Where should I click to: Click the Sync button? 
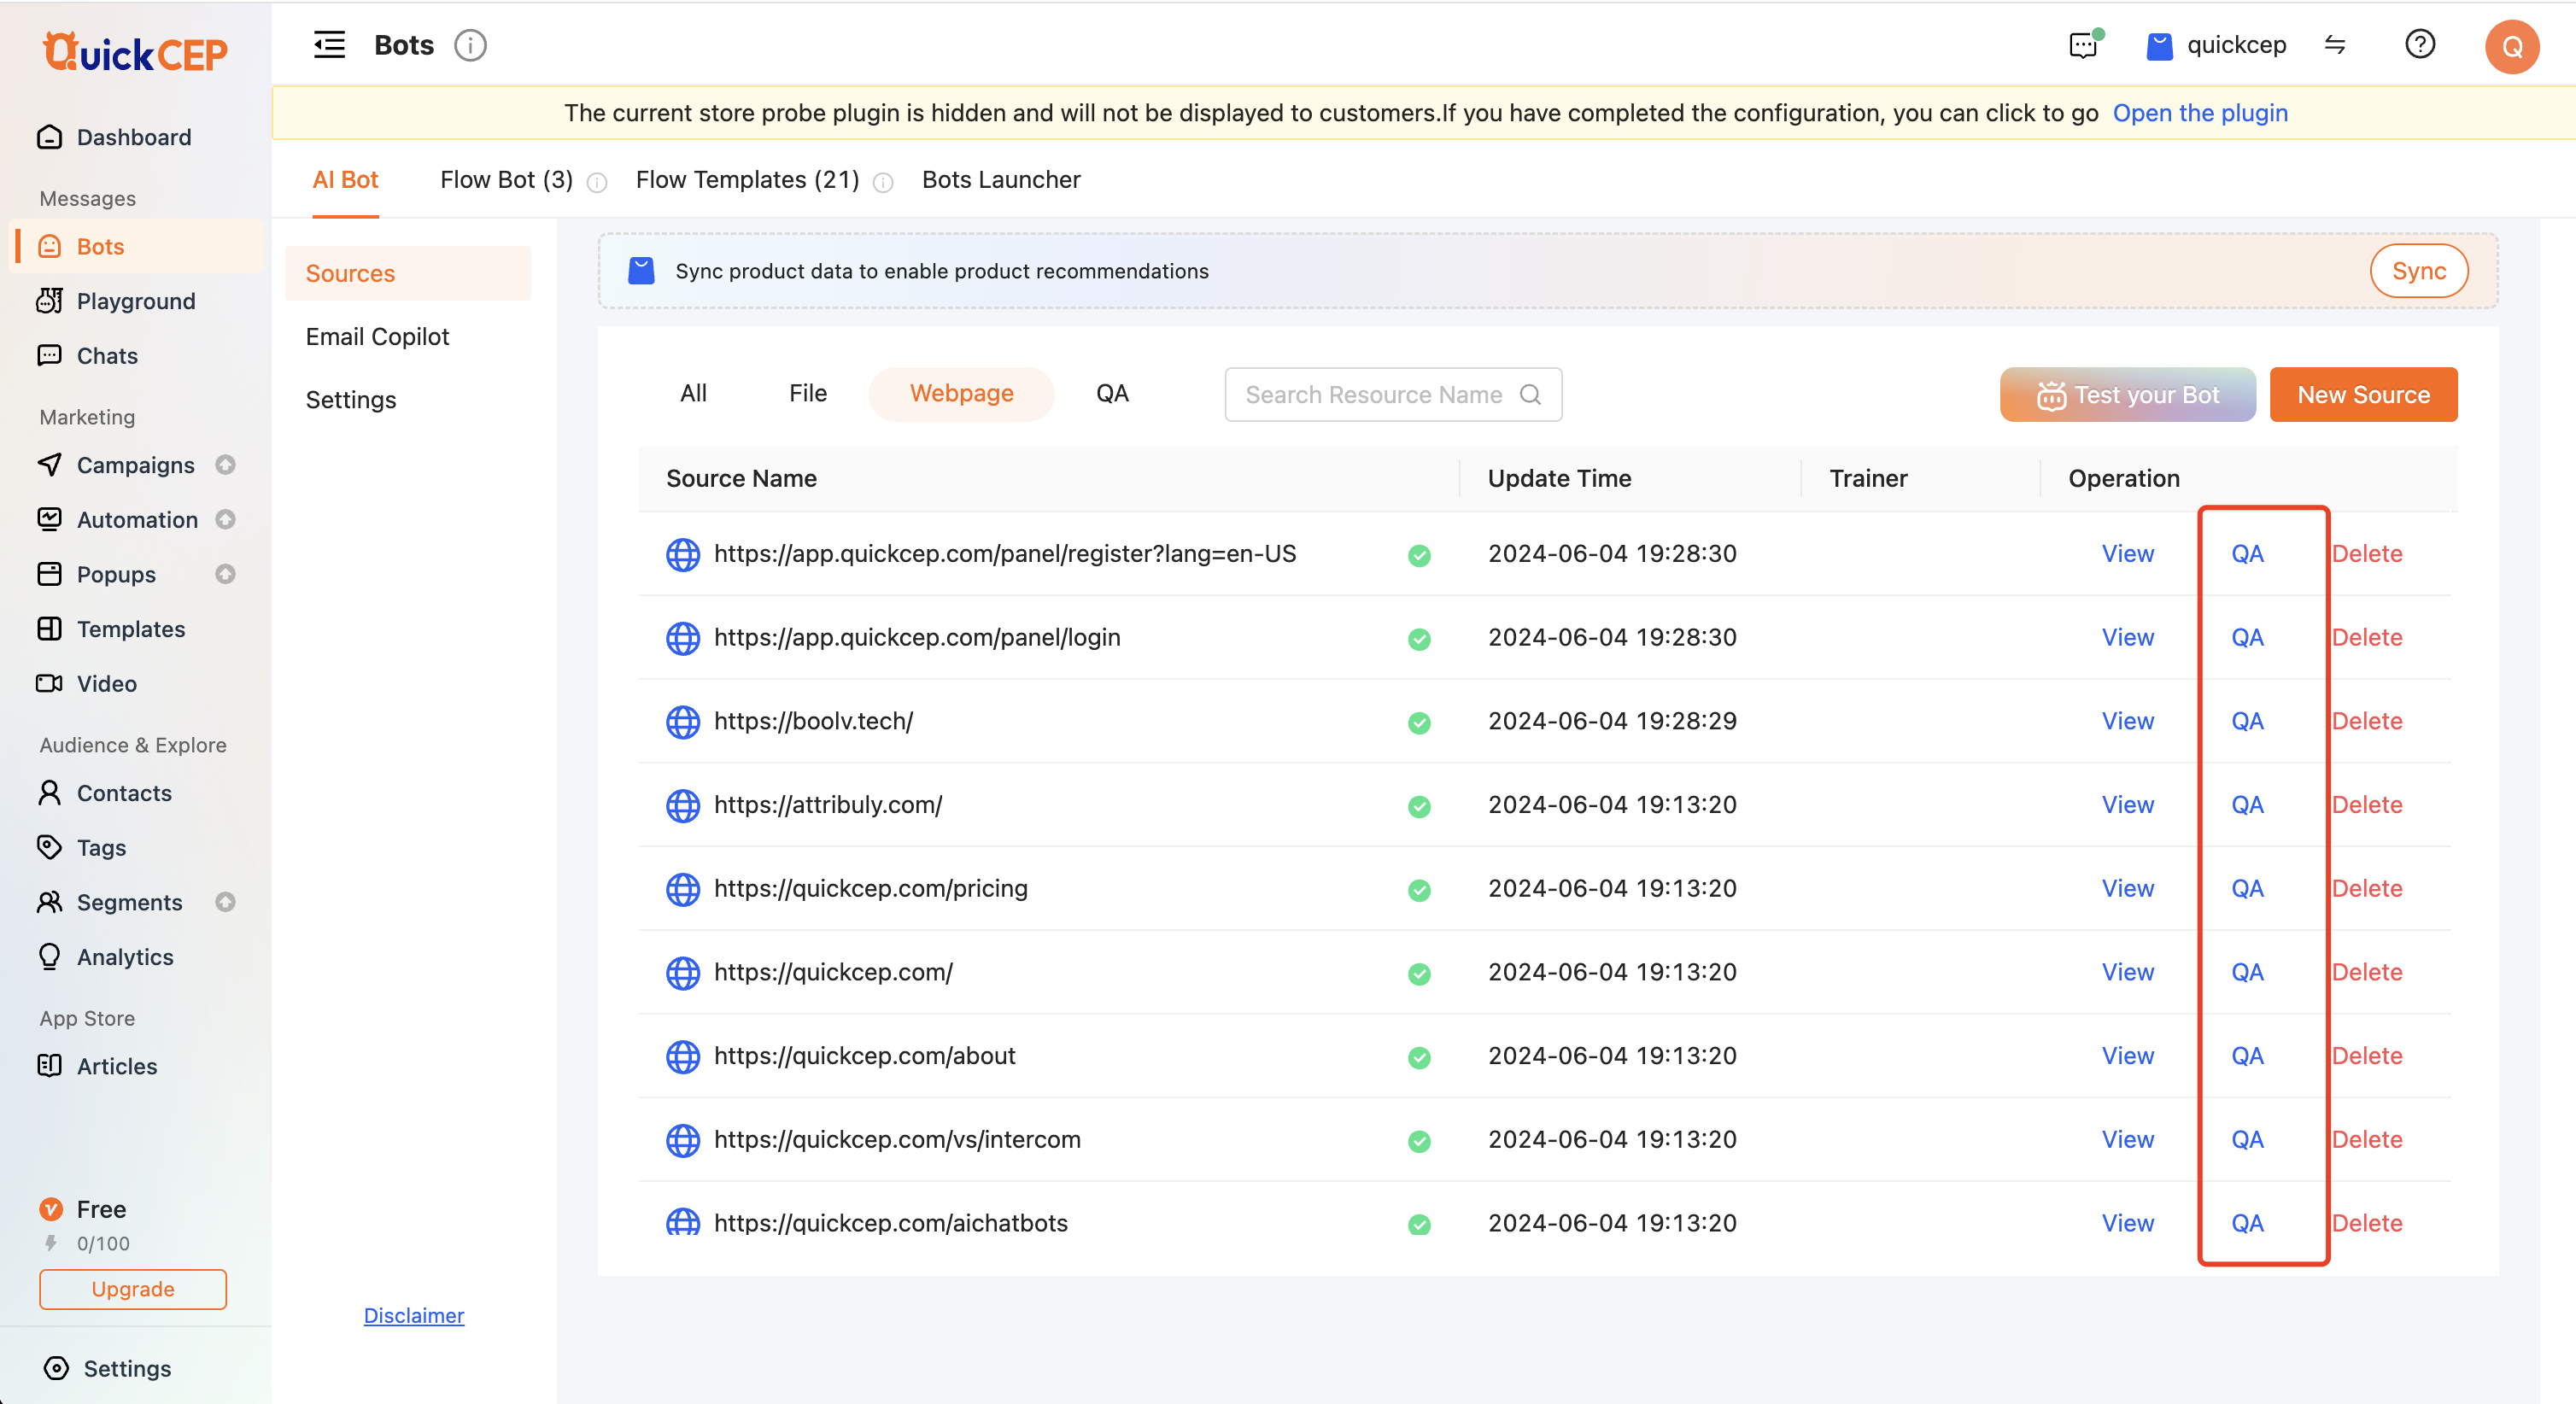(x=2418, y=271)
